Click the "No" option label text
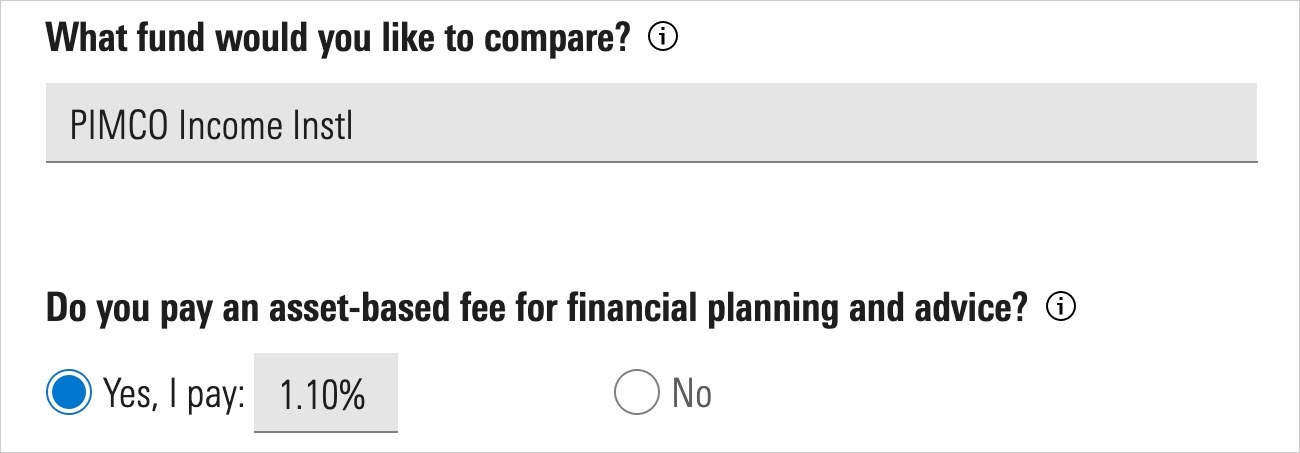Image resolution: width=1300 pixels, height=453 pixels. 692,394
